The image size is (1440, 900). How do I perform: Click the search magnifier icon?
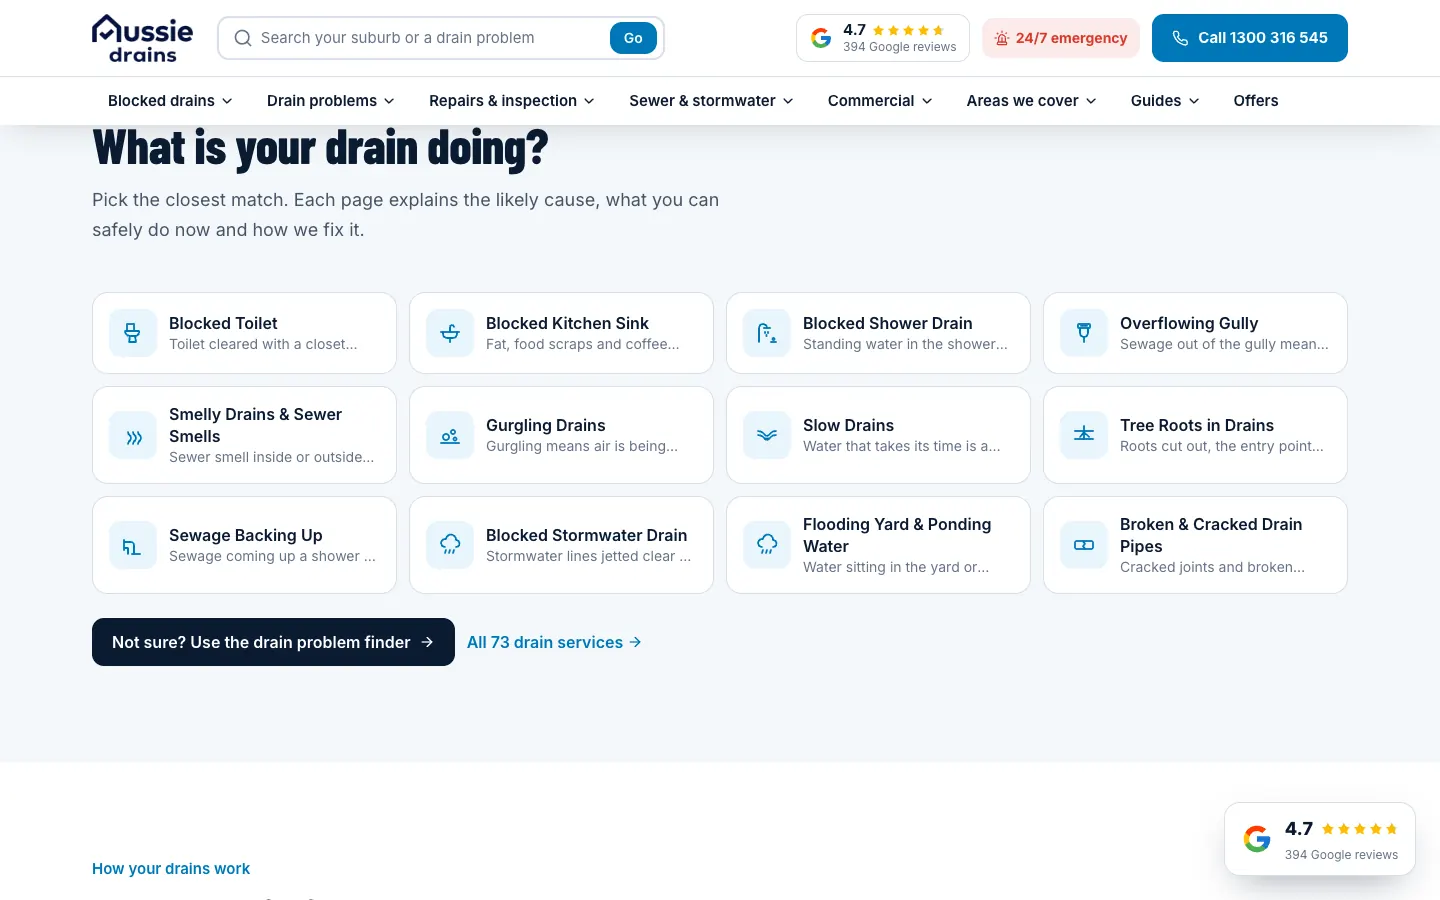[243, 38]
